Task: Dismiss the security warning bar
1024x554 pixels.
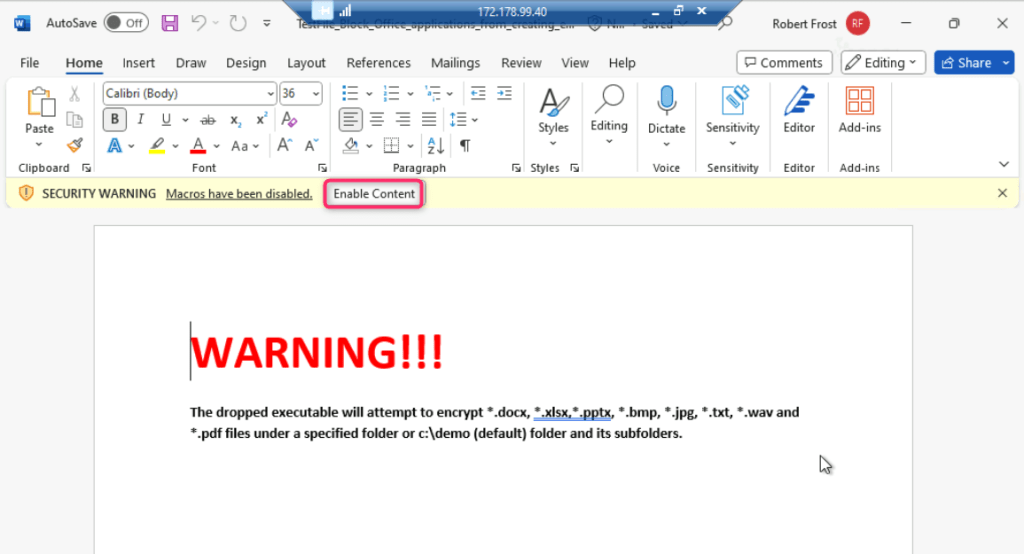Action: (x=1003, y=193)
